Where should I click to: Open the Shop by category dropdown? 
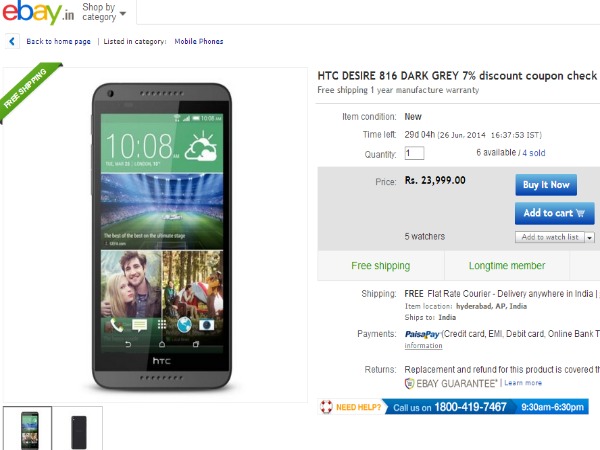103,12
